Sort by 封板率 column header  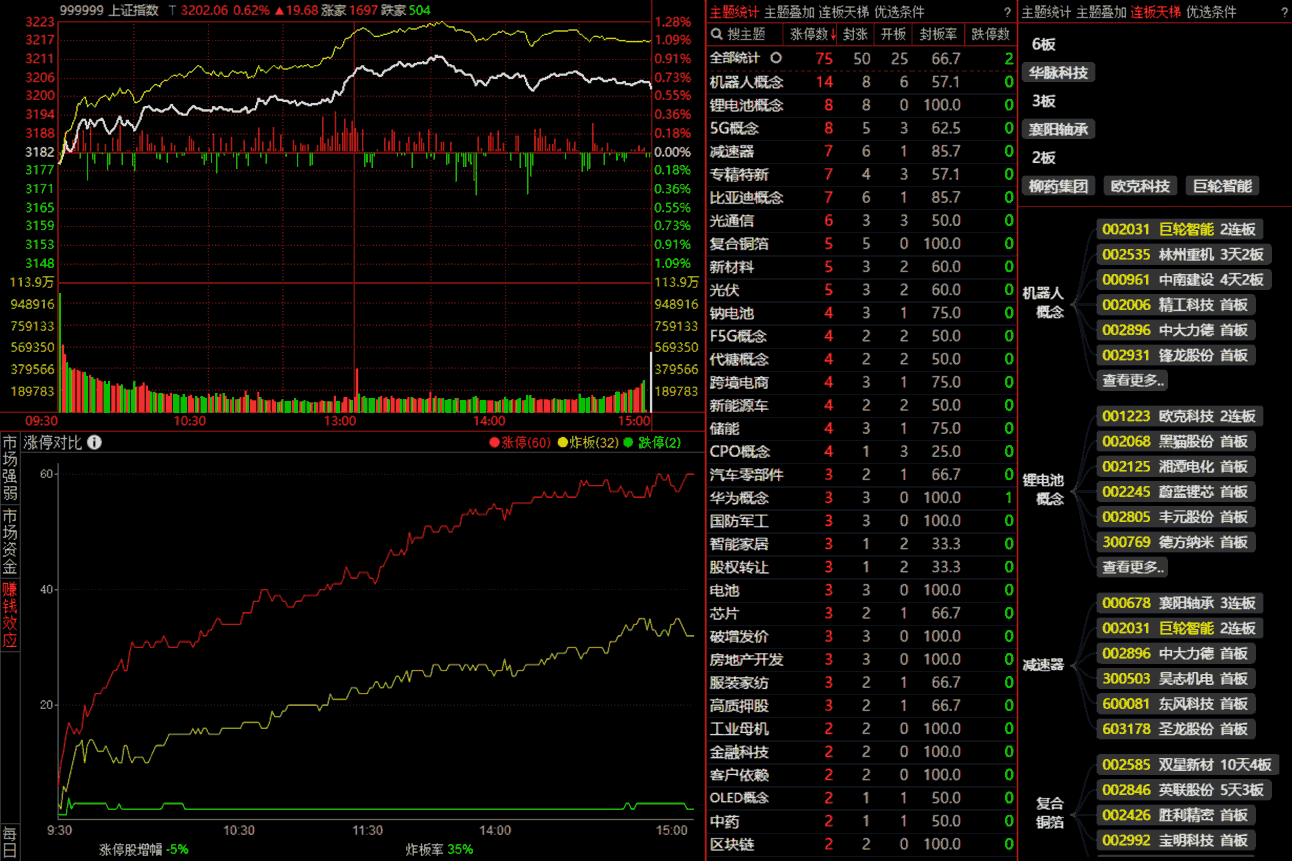pos(937,34)
